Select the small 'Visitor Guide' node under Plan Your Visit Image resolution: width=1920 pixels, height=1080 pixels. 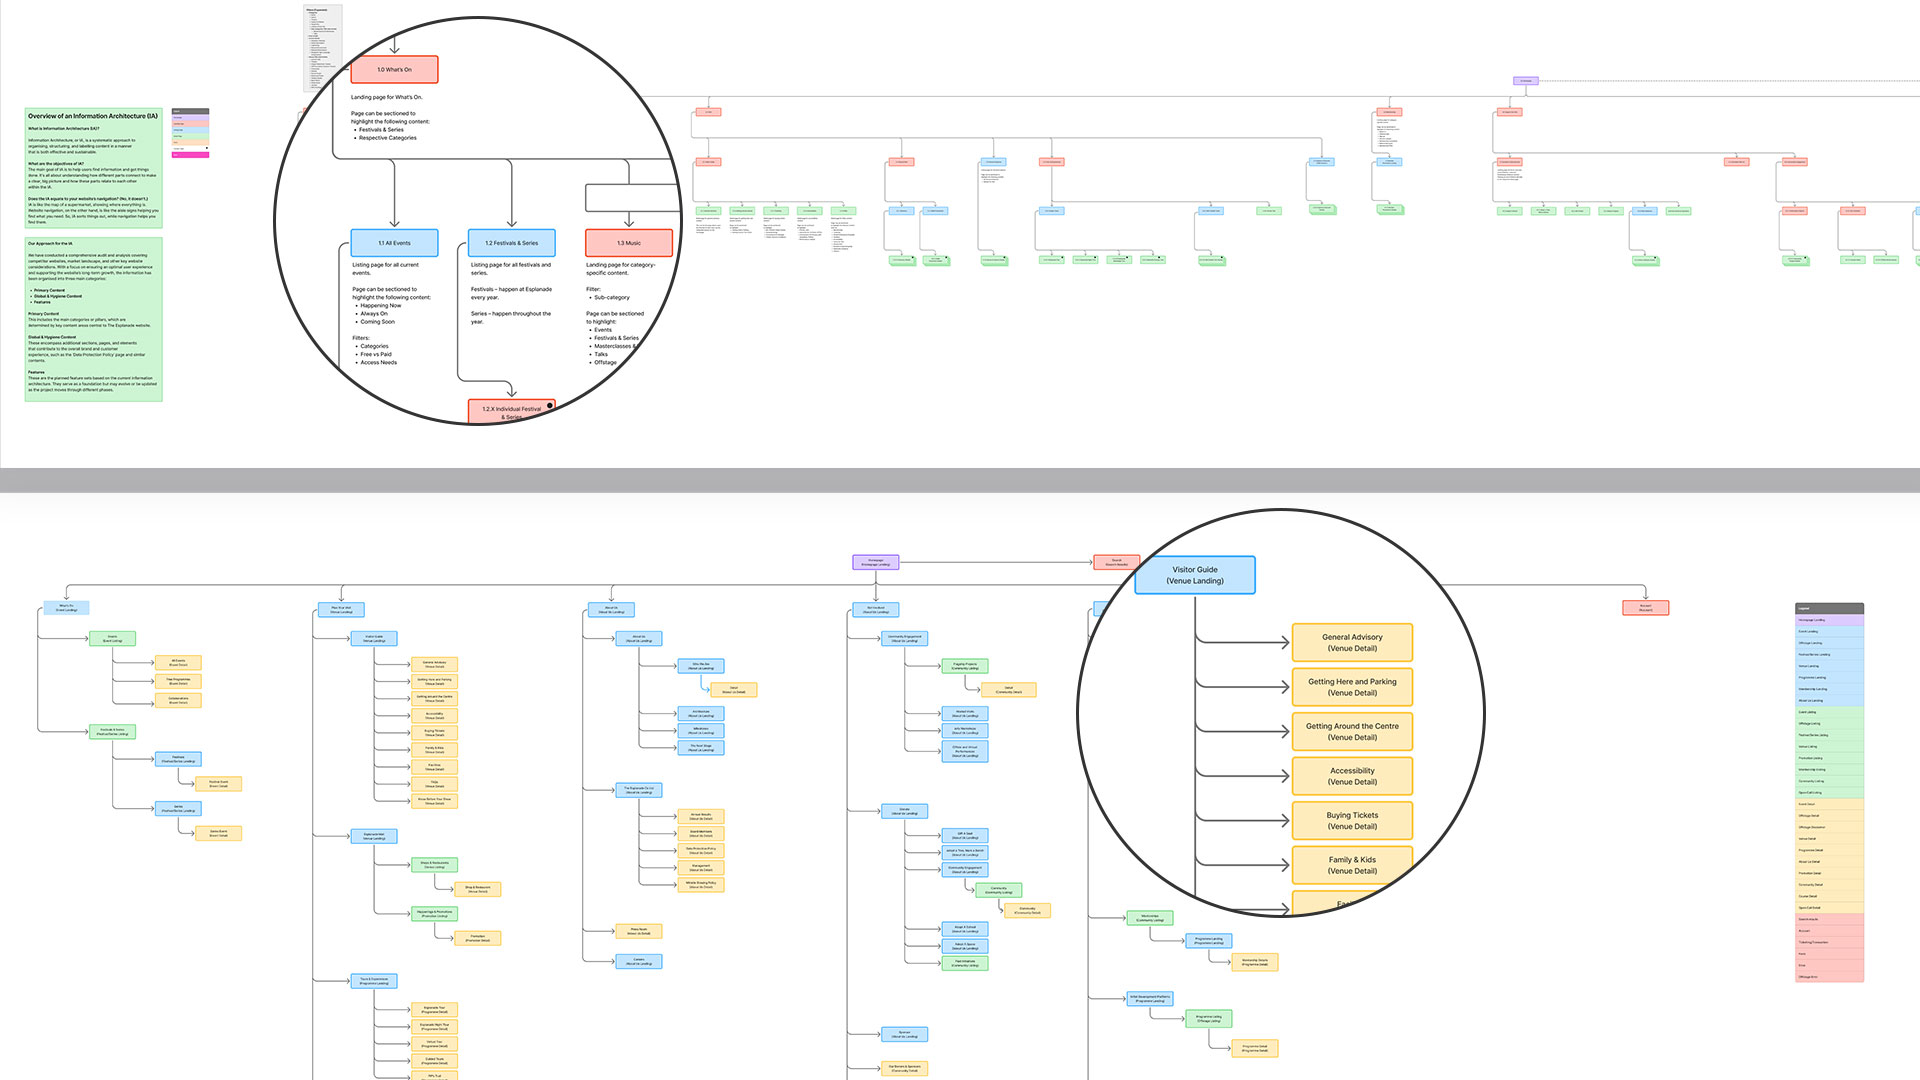(x=374, y=638)
